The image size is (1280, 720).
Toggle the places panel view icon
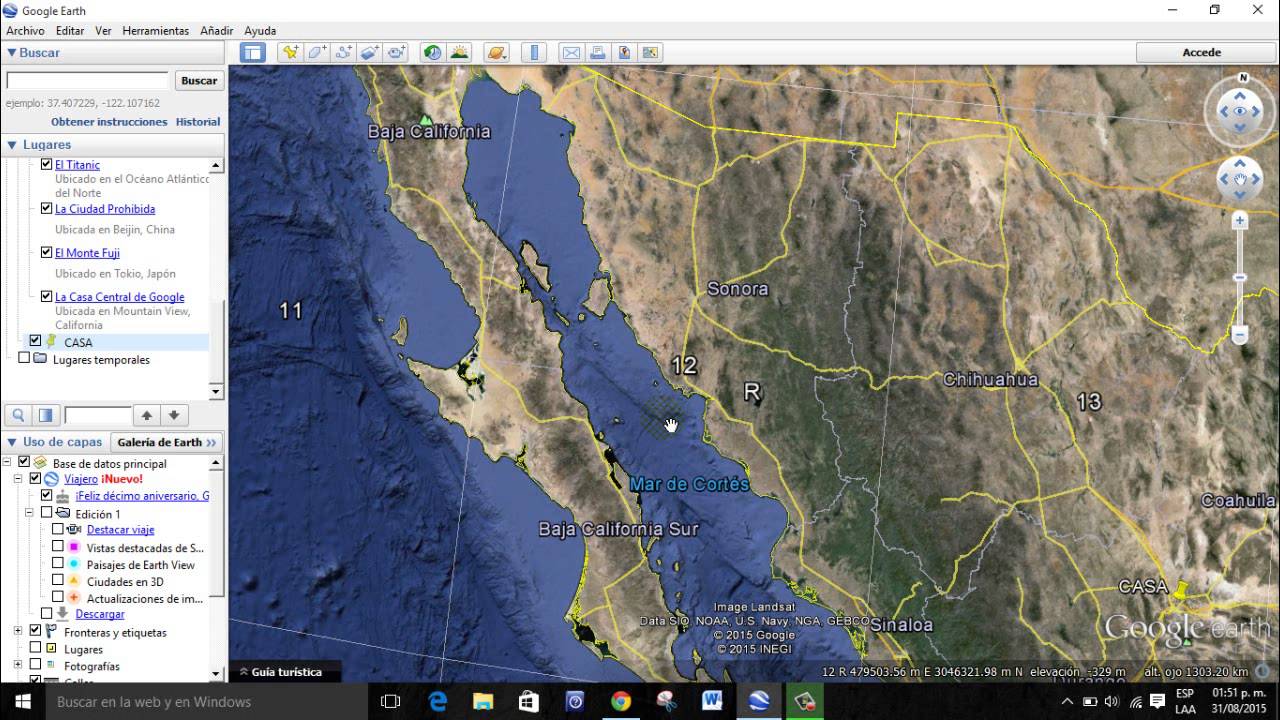(x=45, y=415)
